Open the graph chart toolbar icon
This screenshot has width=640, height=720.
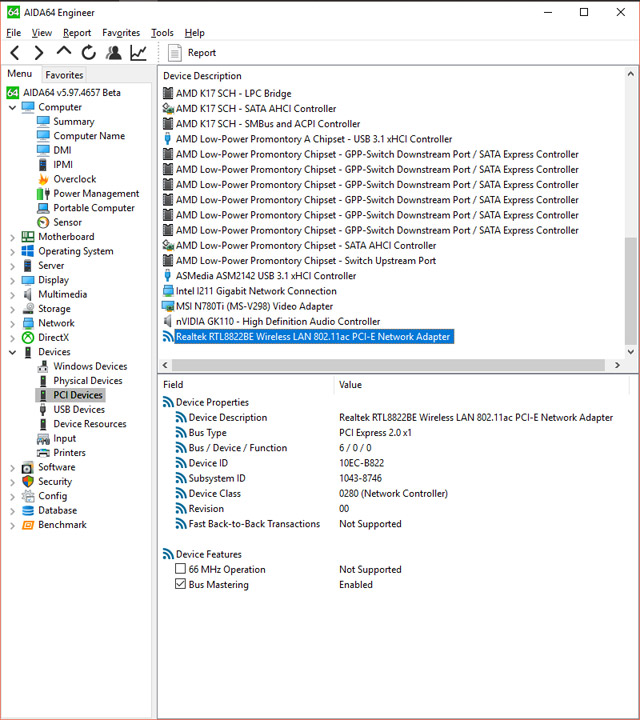tap(138, 53)
